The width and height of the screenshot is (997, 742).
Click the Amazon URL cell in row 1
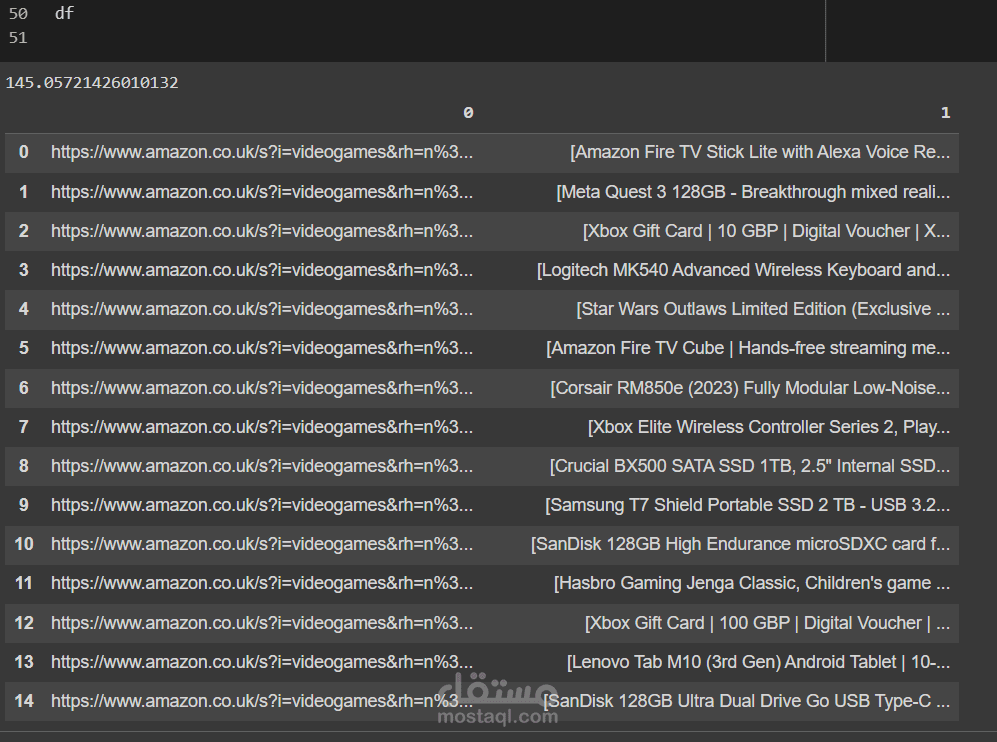pyautogui.click(x=262, y=192)
